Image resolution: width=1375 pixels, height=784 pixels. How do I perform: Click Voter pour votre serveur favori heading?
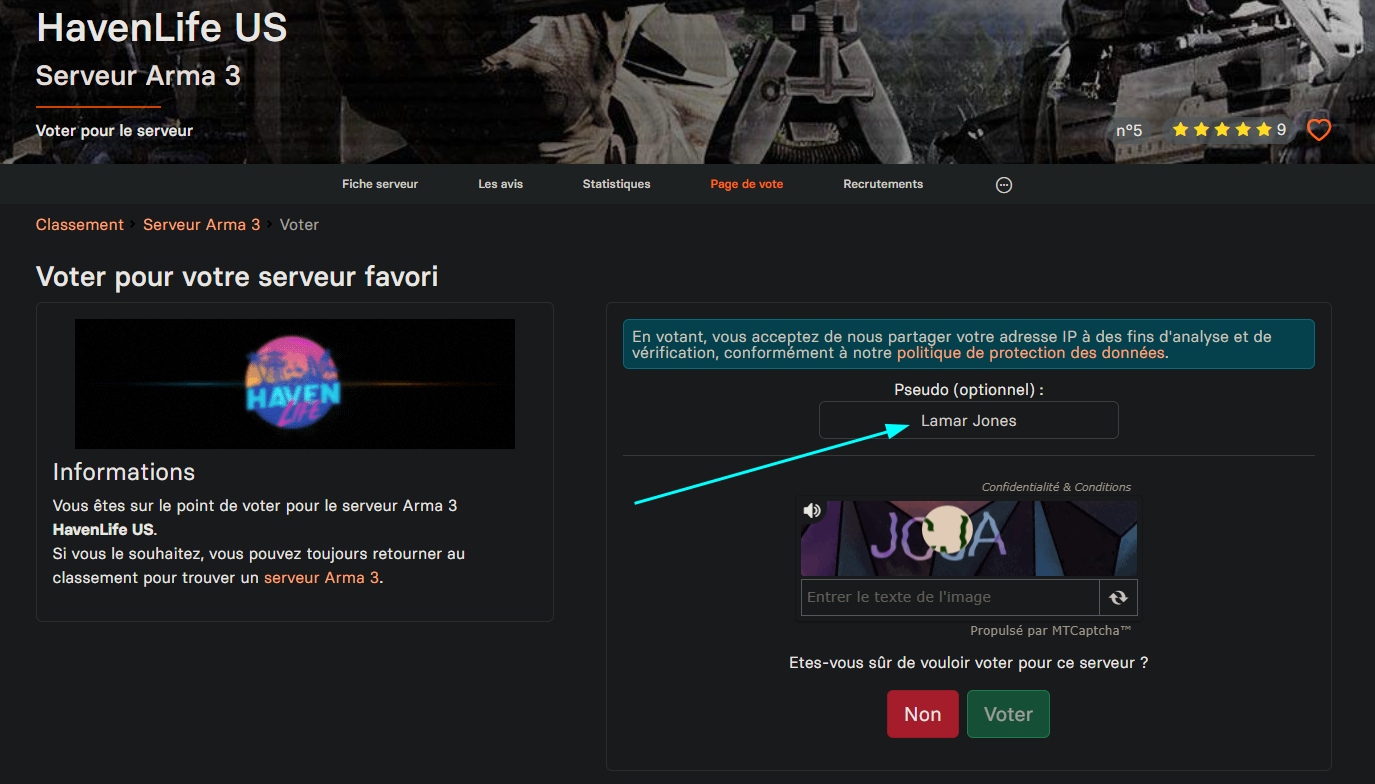[237, 277]
